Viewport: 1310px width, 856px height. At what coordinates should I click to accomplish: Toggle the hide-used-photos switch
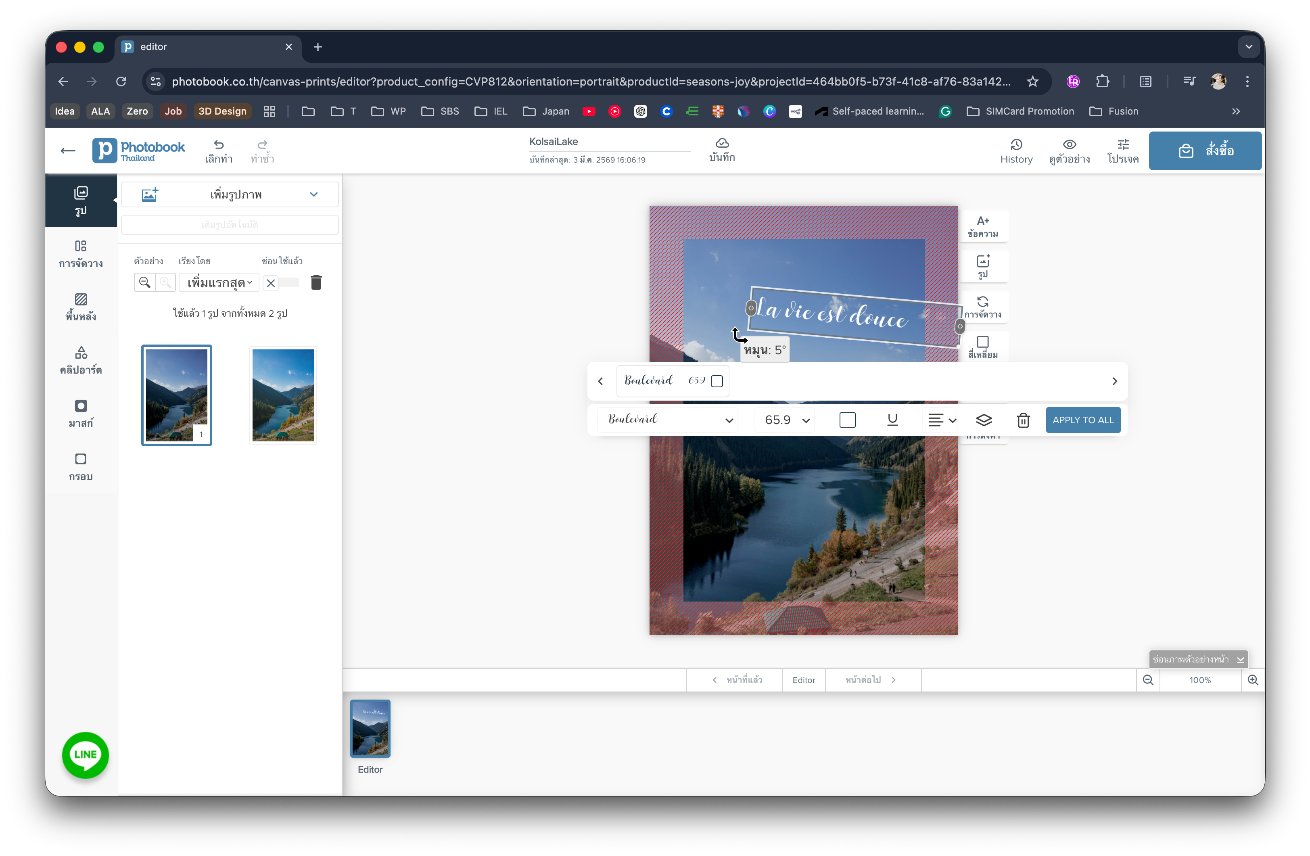pos(281,283)
